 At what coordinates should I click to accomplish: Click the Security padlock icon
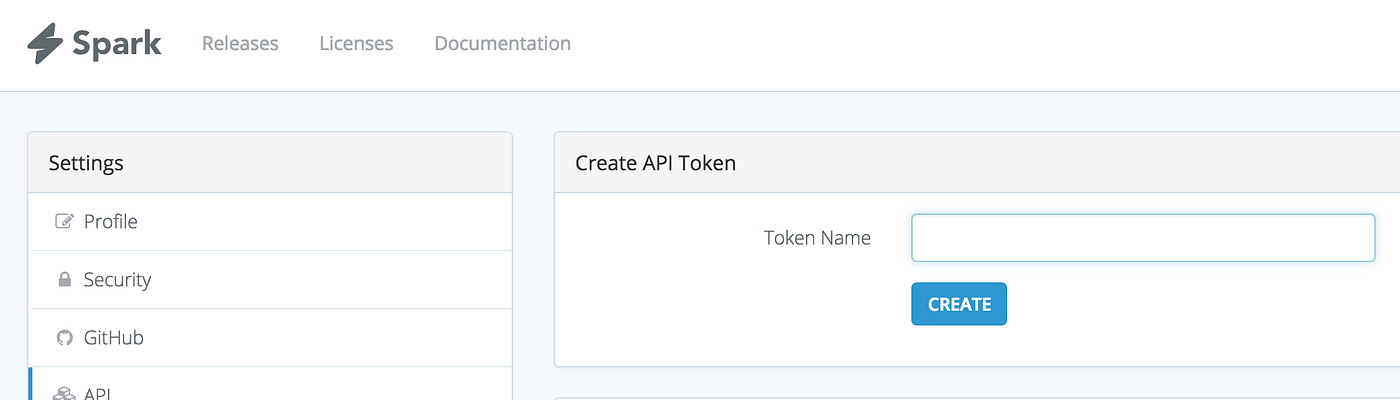65,280
